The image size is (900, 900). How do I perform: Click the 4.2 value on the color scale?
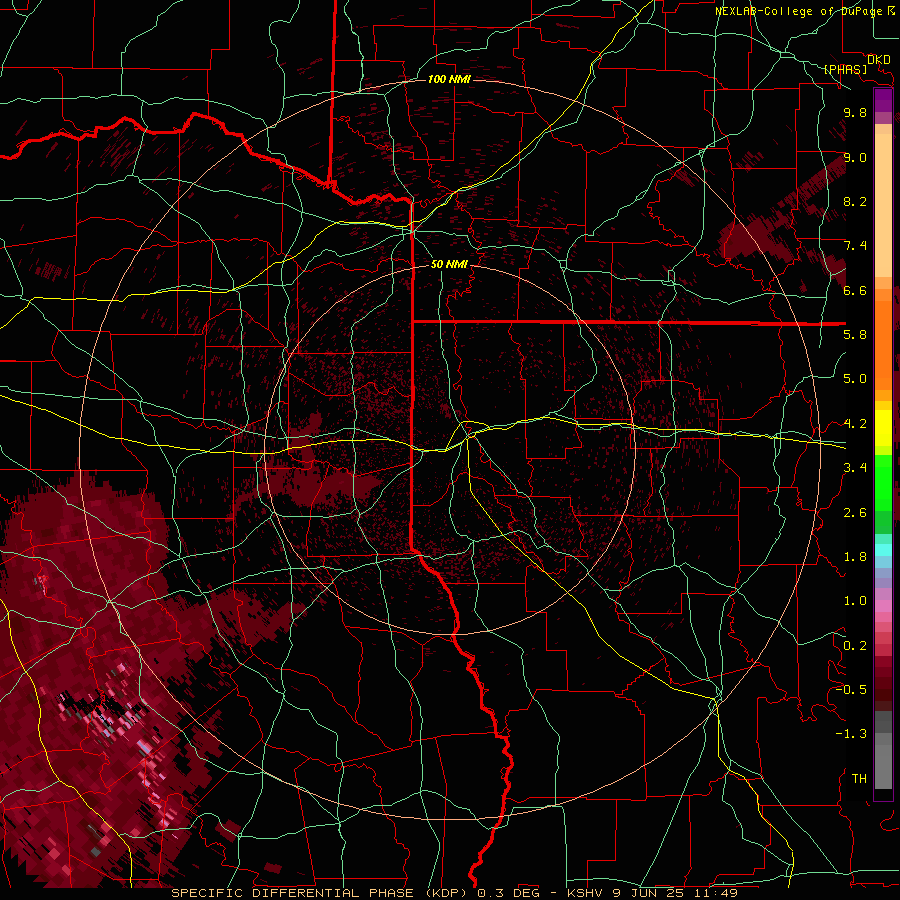tap(855, 424)
